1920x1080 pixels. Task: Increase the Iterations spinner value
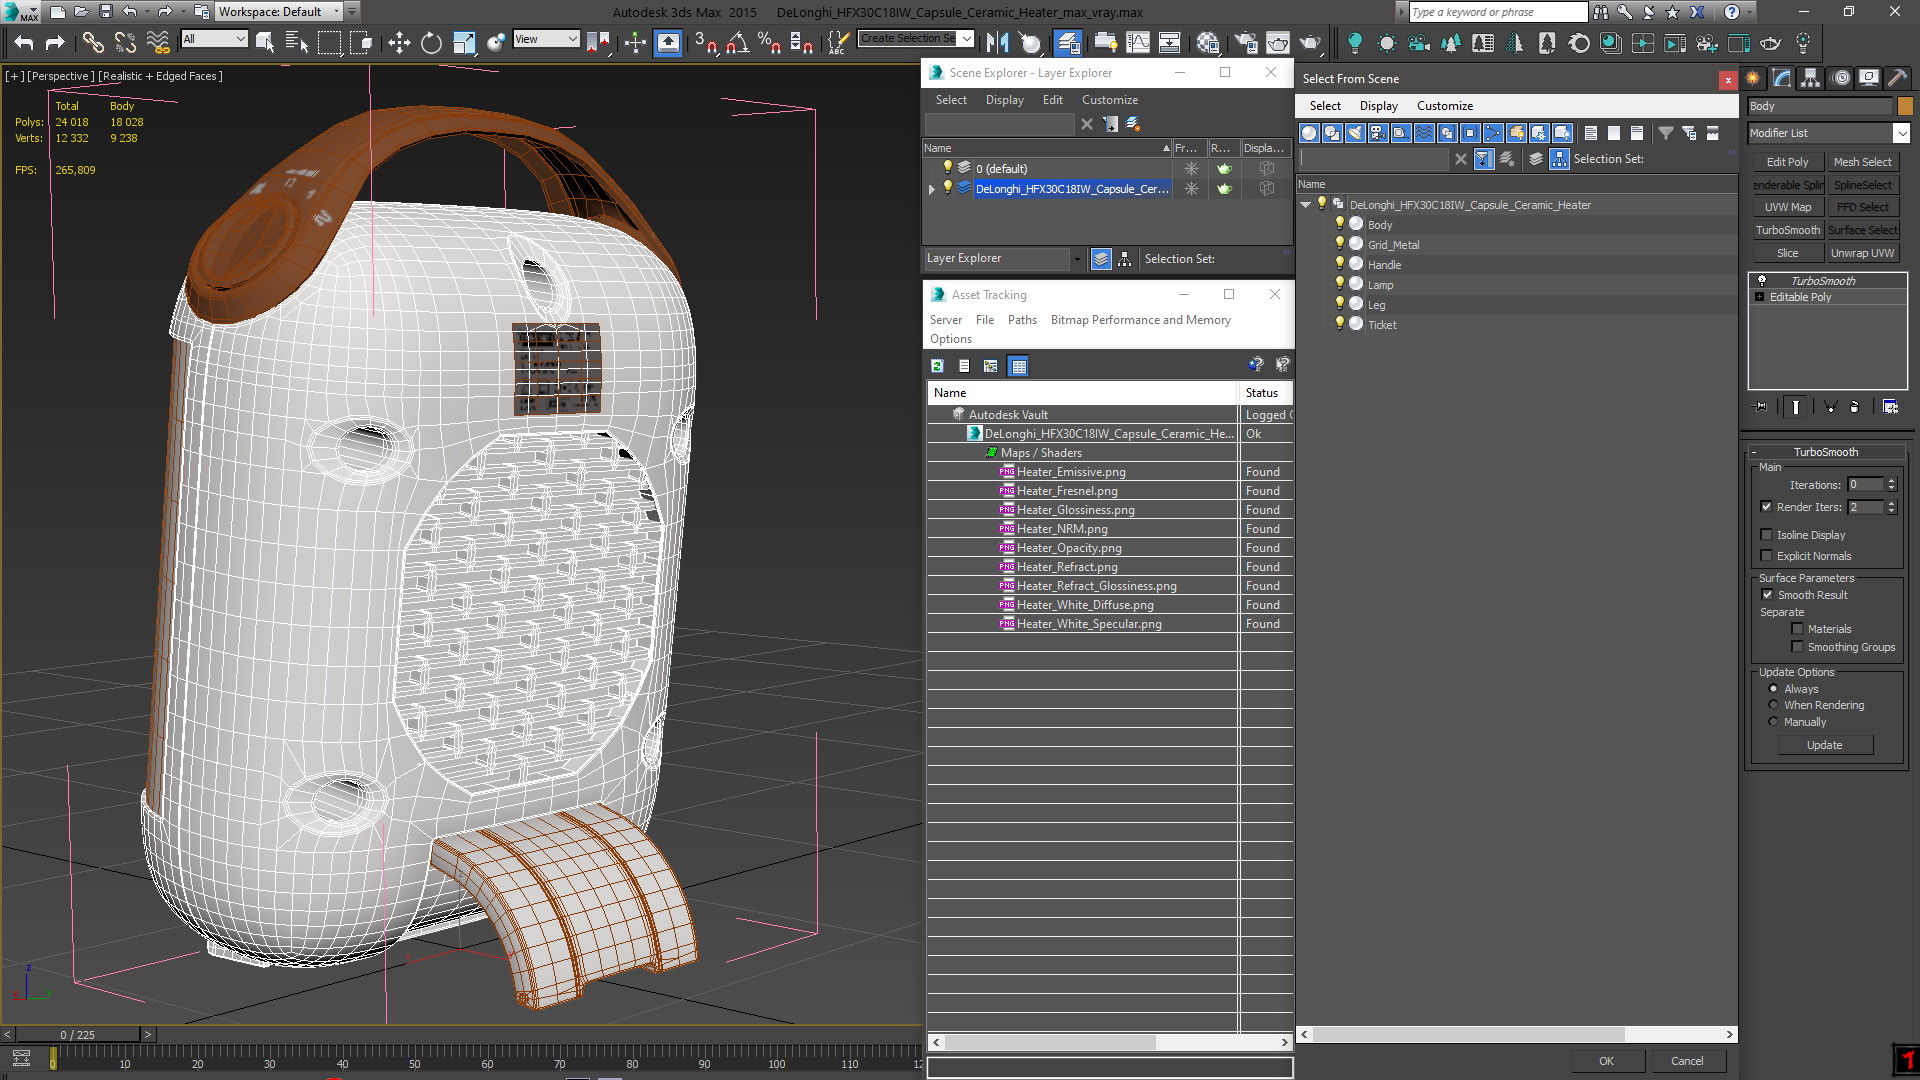[1891, 481]
